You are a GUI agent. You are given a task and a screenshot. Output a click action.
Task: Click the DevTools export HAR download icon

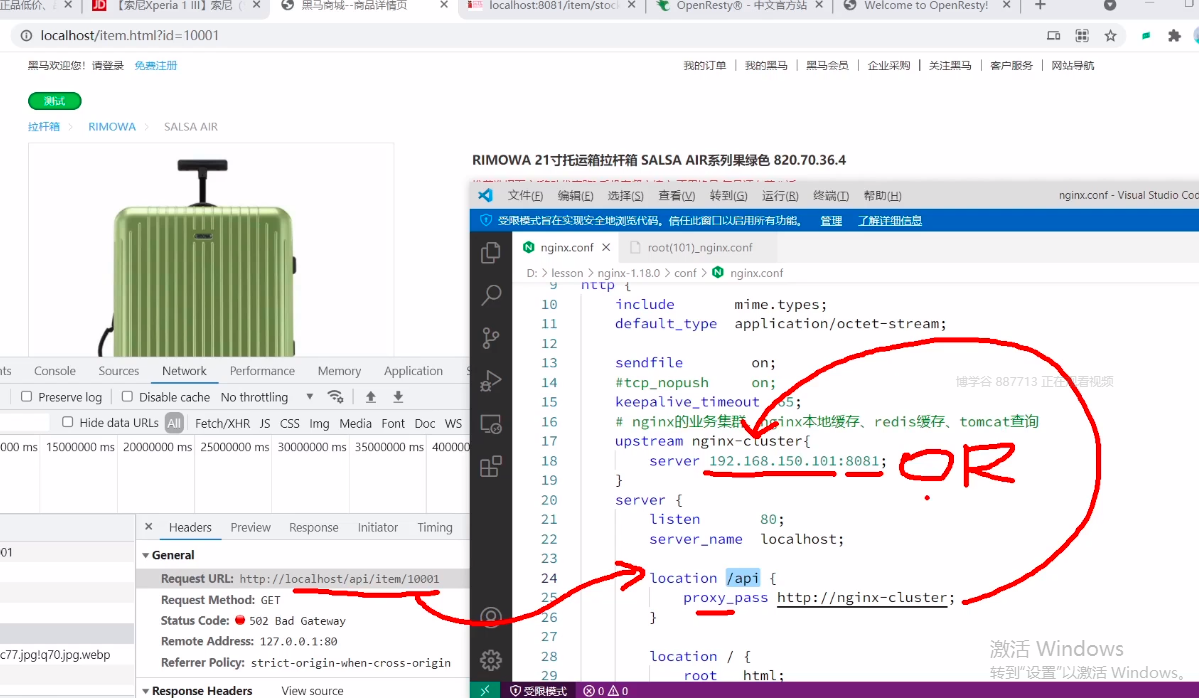pos(398,397)
